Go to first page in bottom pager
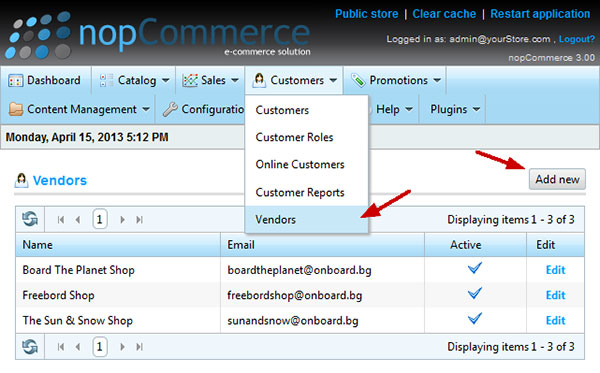The width and height of the screenshot is (600, 373). point(60,347)
